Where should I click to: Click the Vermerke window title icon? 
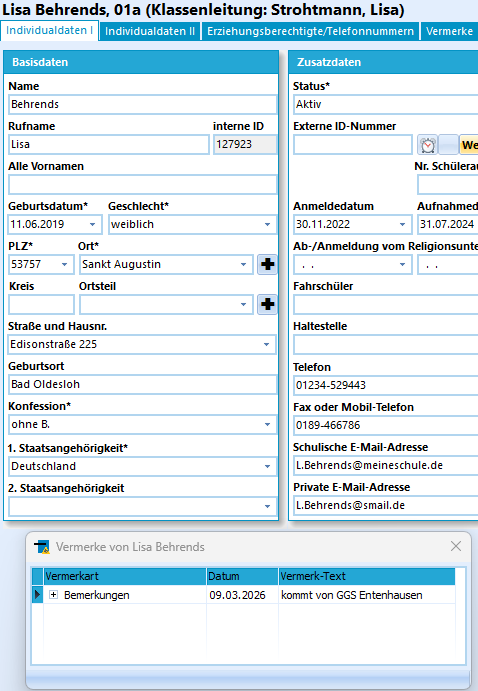pyautogui.click(x=42, y=547)
